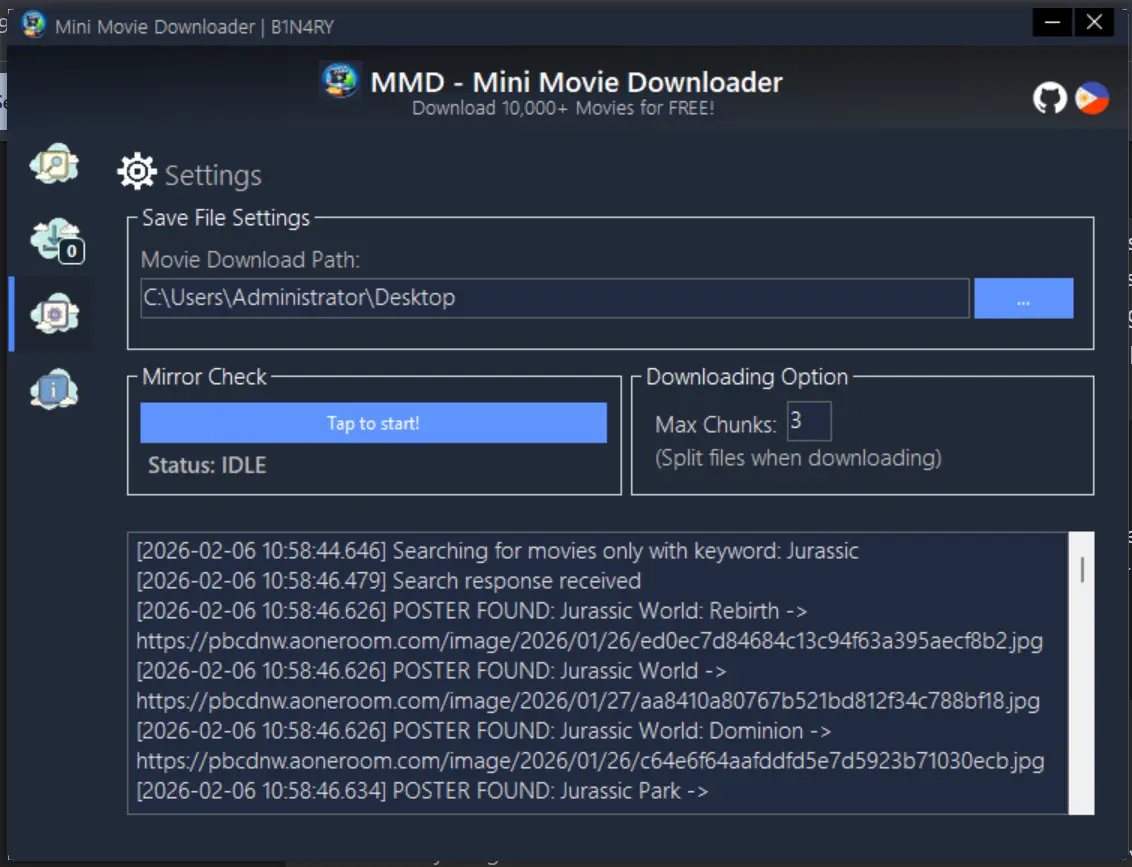
Task: Click the Downloading Option group title
Action: (x=746, y=377)
